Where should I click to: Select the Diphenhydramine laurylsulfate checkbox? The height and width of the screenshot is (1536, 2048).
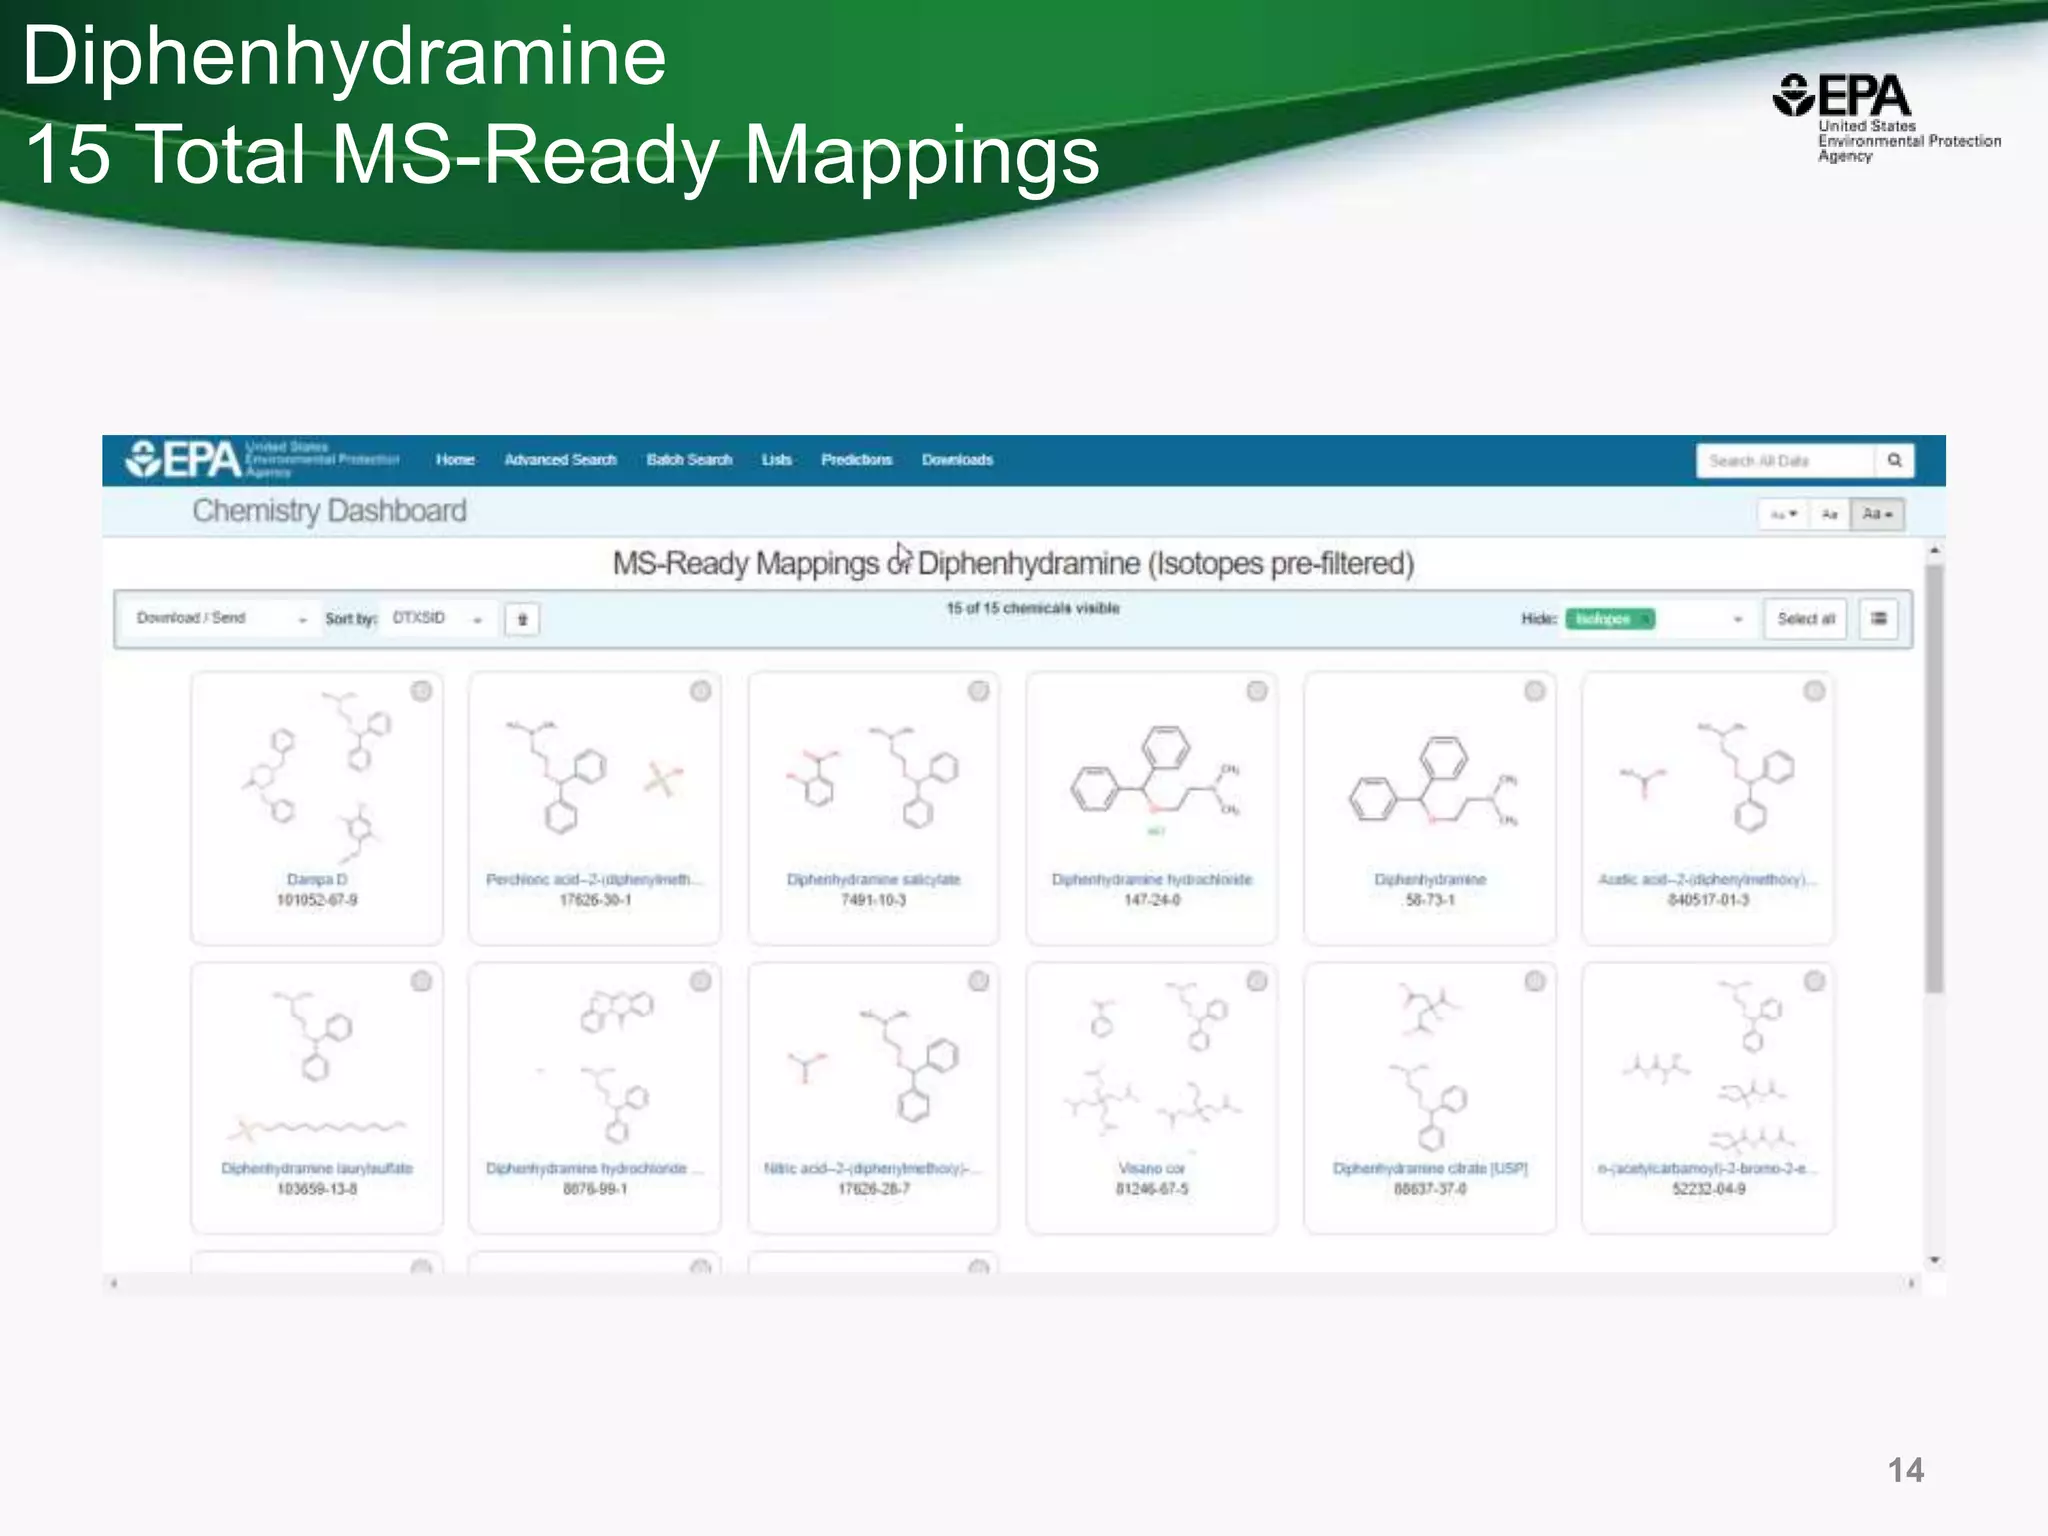[422, 981]
